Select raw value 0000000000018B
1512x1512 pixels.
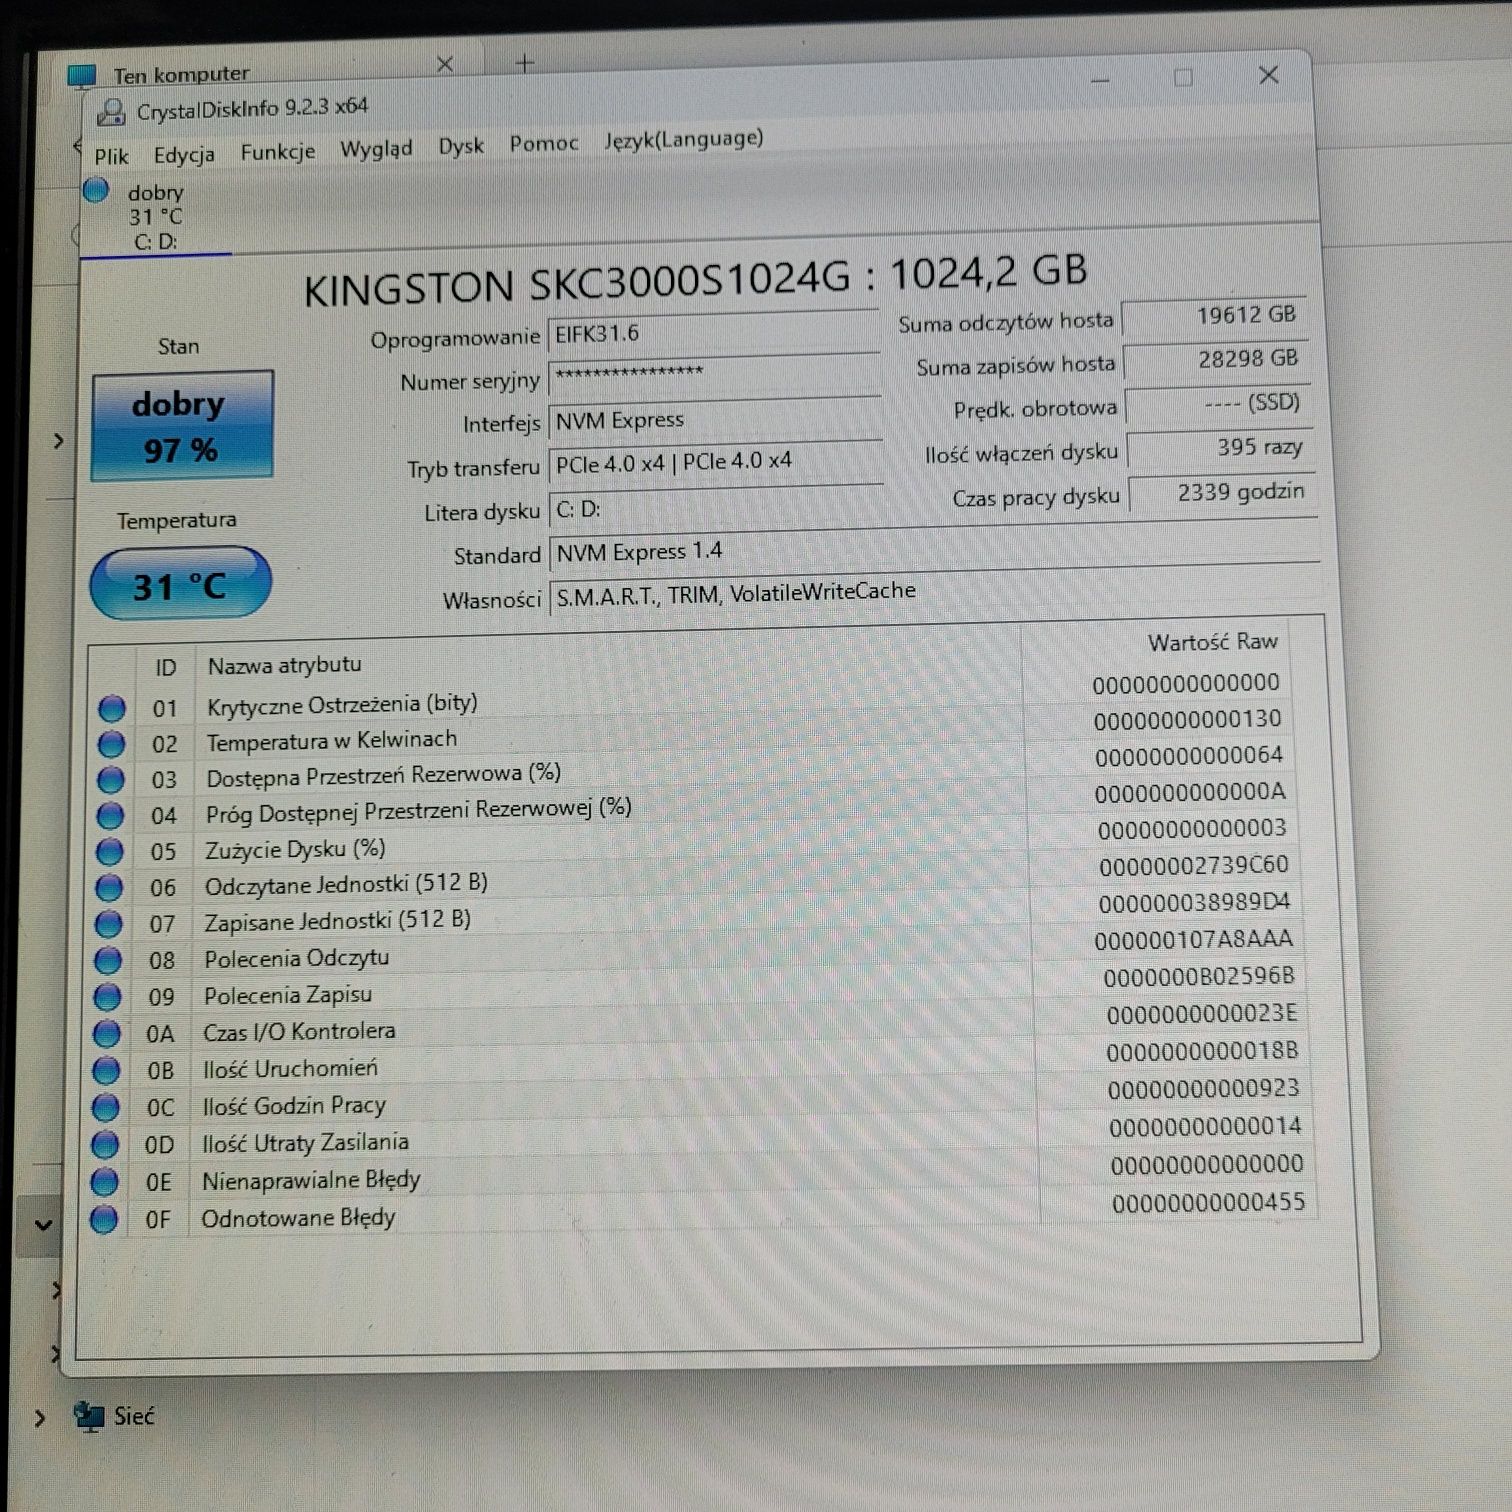coord(1202,1051)
